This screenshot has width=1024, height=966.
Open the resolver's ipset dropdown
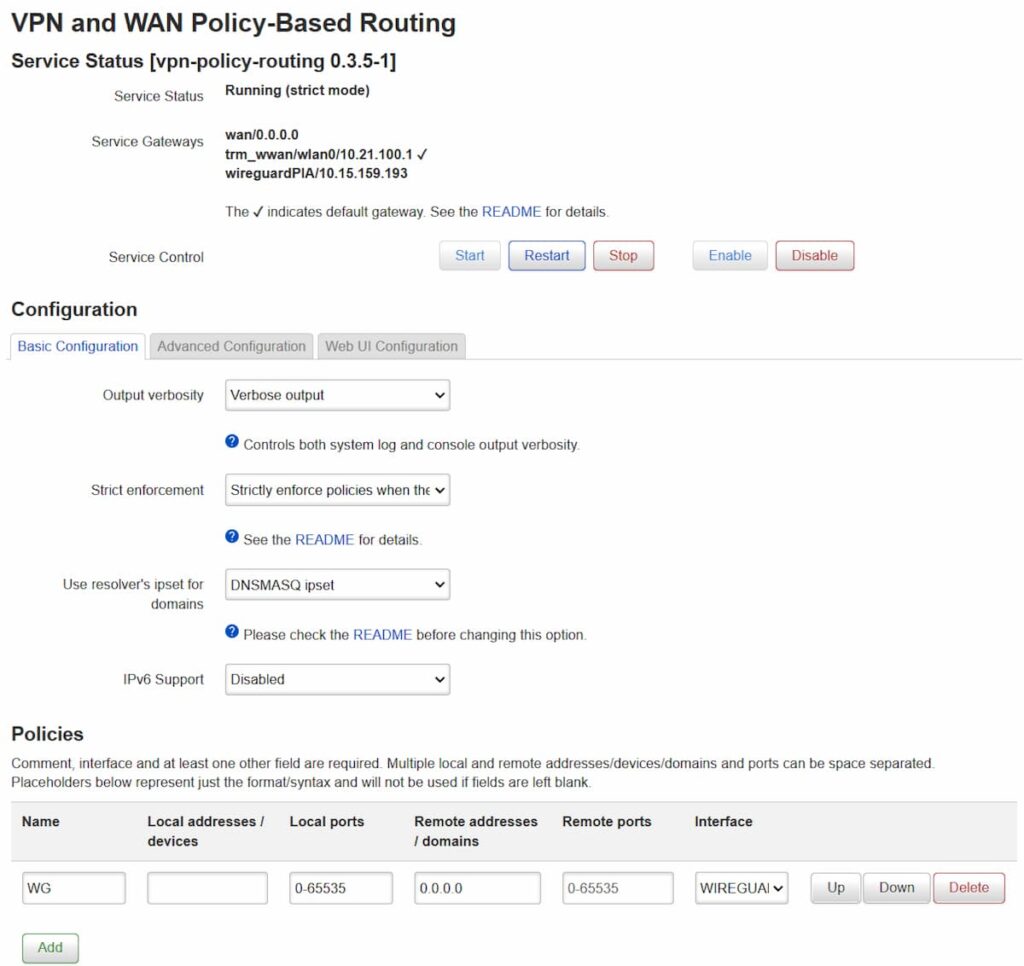pos(336,584)
